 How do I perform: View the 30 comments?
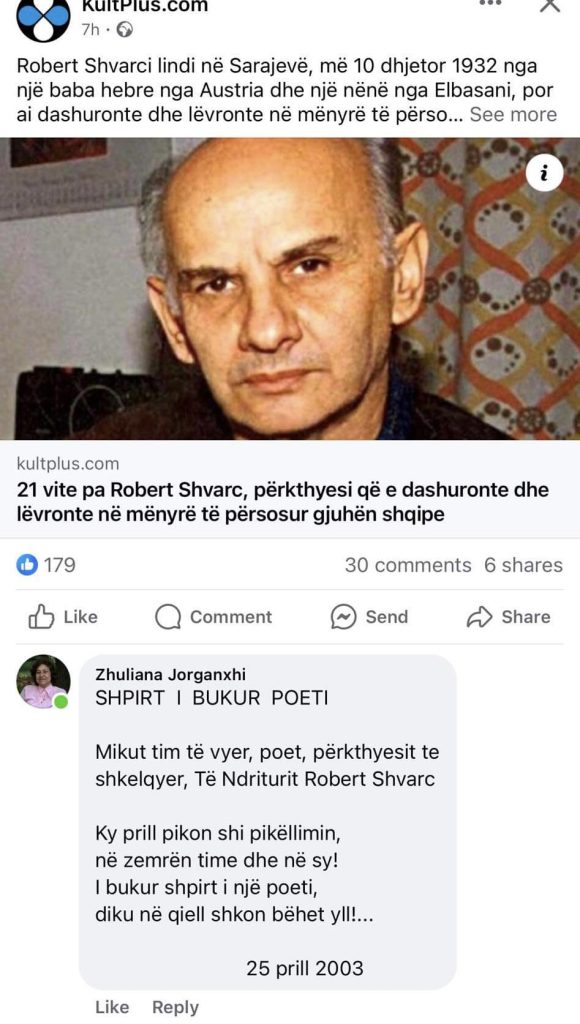tap(408, 565)
